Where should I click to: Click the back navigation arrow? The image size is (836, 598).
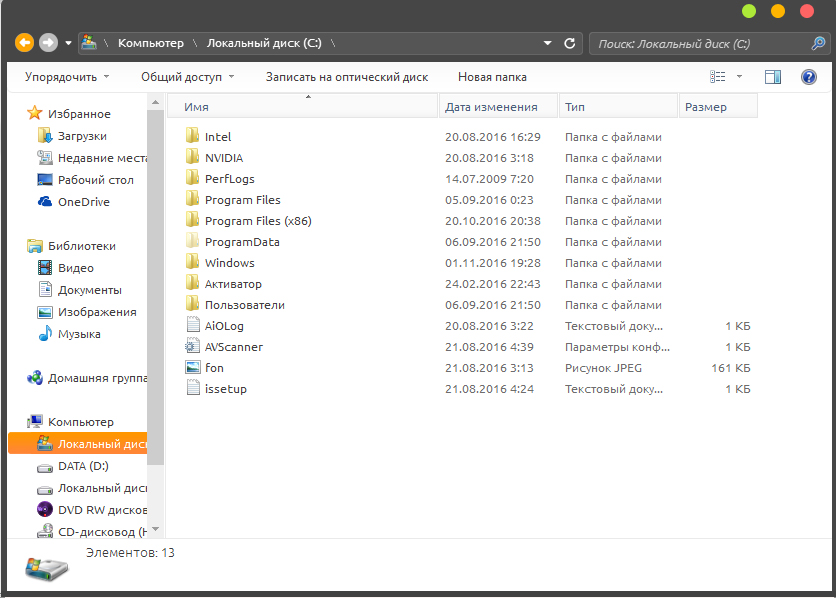coord(24,43)
